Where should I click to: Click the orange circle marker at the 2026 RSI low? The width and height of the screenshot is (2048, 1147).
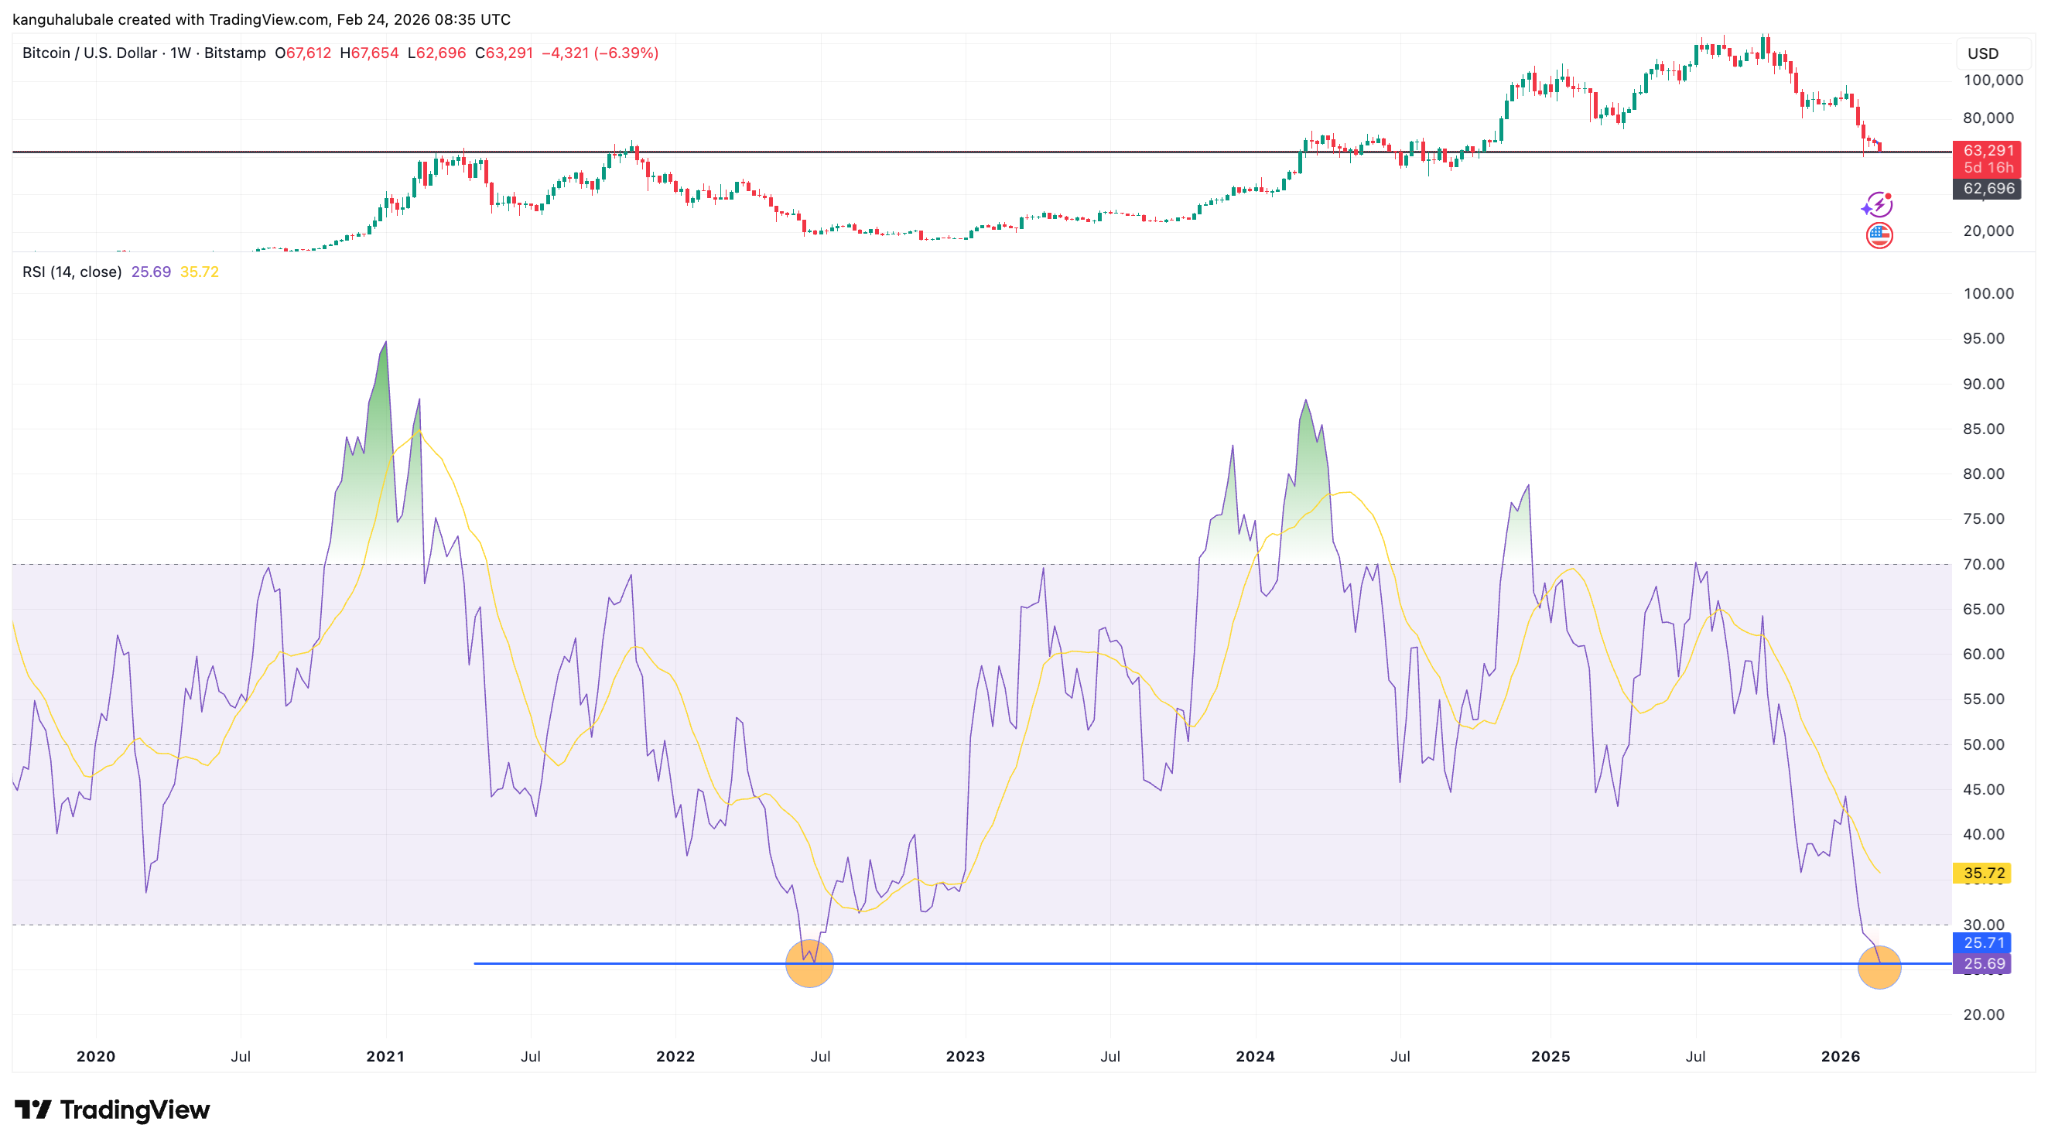1879,967
